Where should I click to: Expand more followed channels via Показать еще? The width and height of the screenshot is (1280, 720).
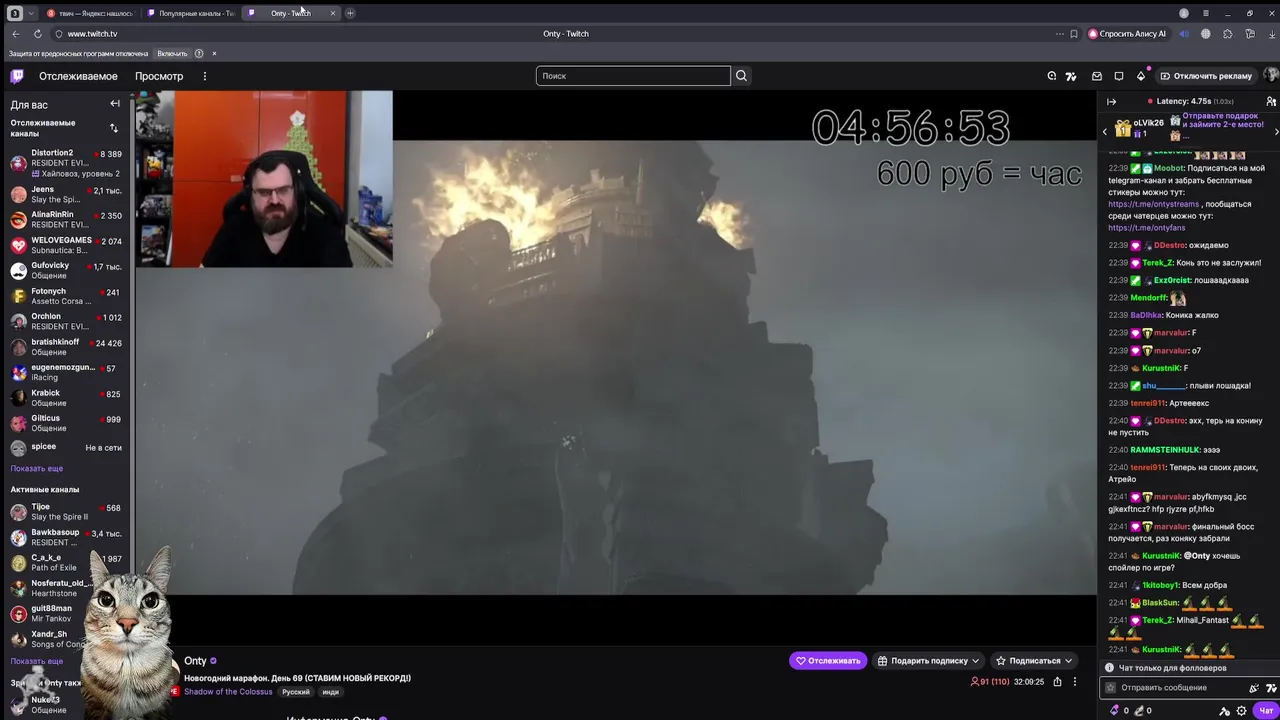point(37,468)
